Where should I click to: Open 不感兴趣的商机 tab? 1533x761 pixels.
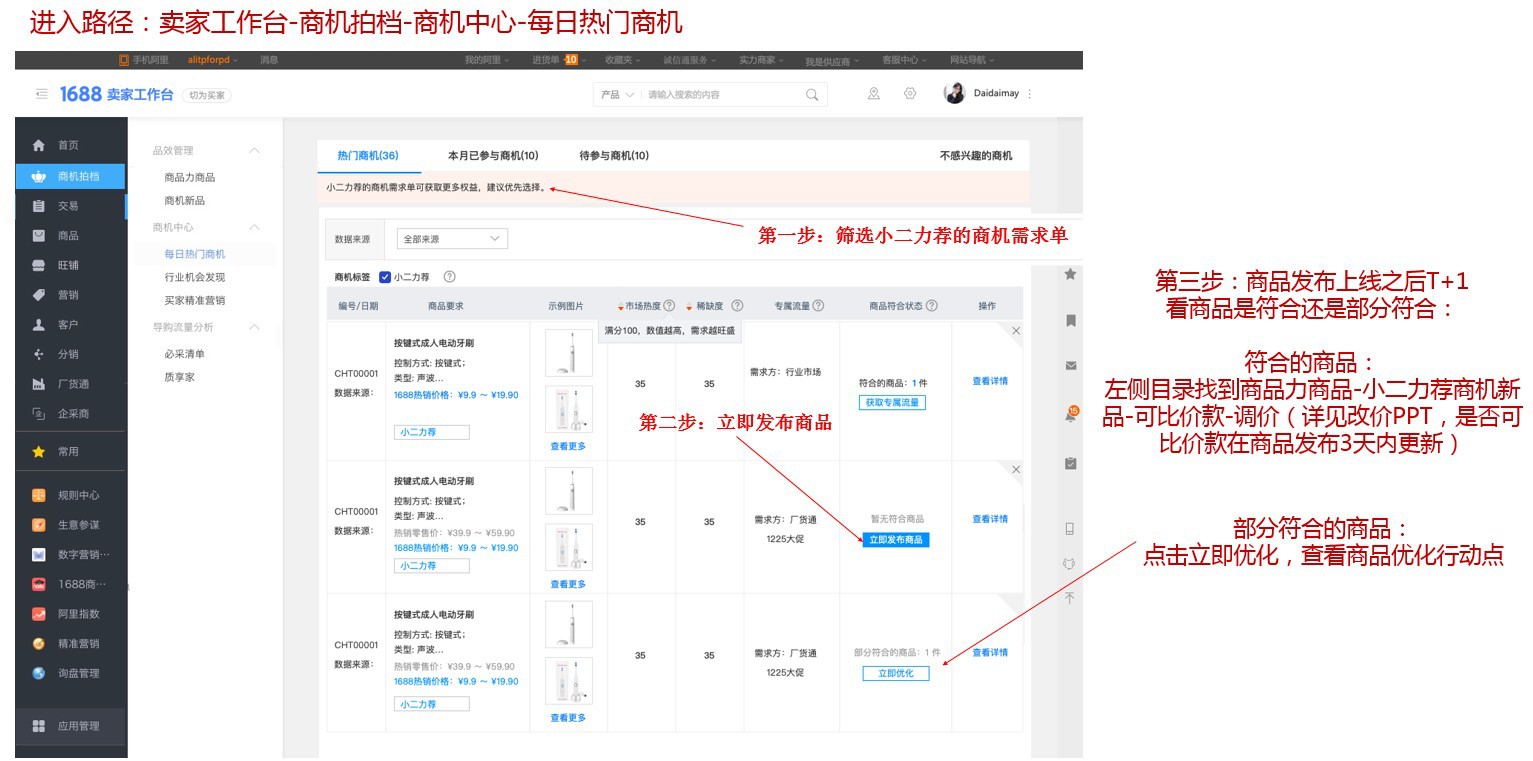[976, 156]
